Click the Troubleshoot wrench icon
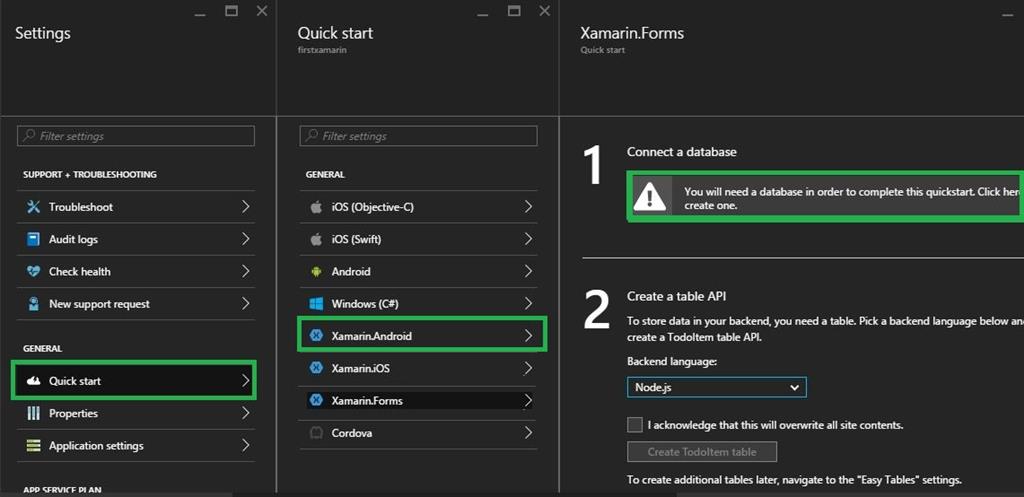This screenshot has height=497, width=1024. pyautogui.click(x=33, y=207)
